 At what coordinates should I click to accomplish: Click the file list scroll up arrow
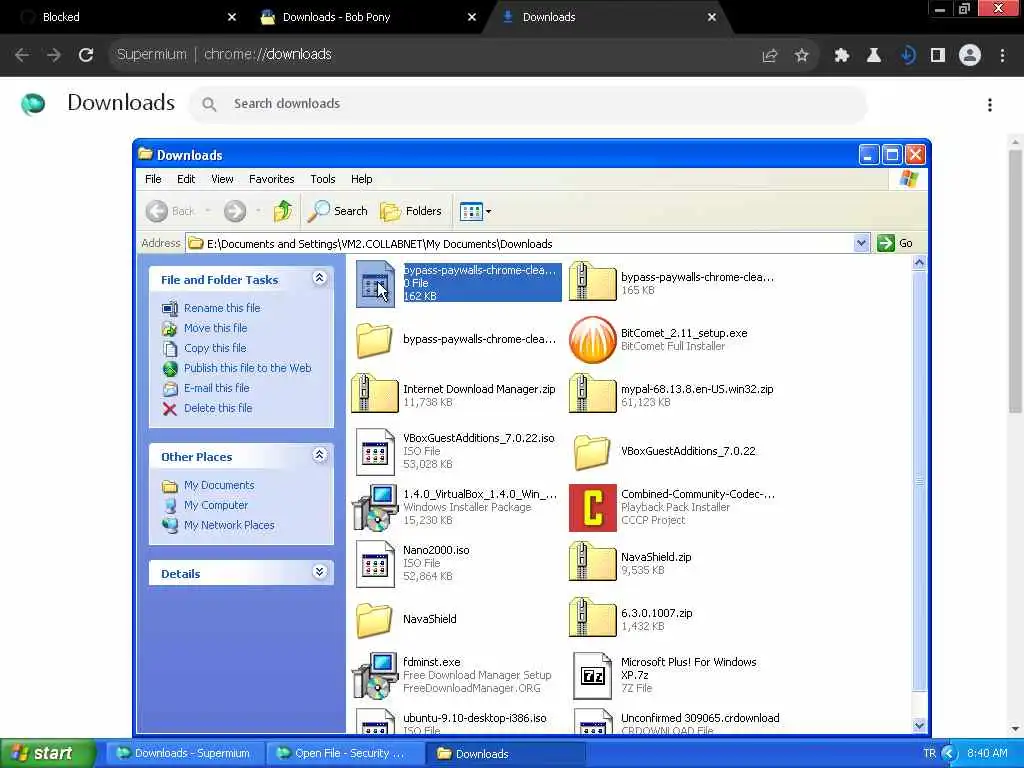tap(919, 263)
